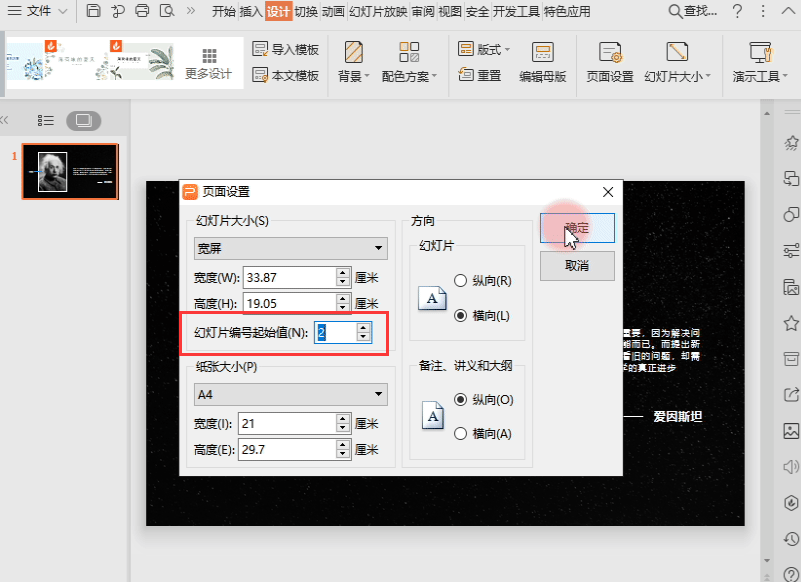
Task: Increase the slide number start value
Action: click(x=363, y=327)
